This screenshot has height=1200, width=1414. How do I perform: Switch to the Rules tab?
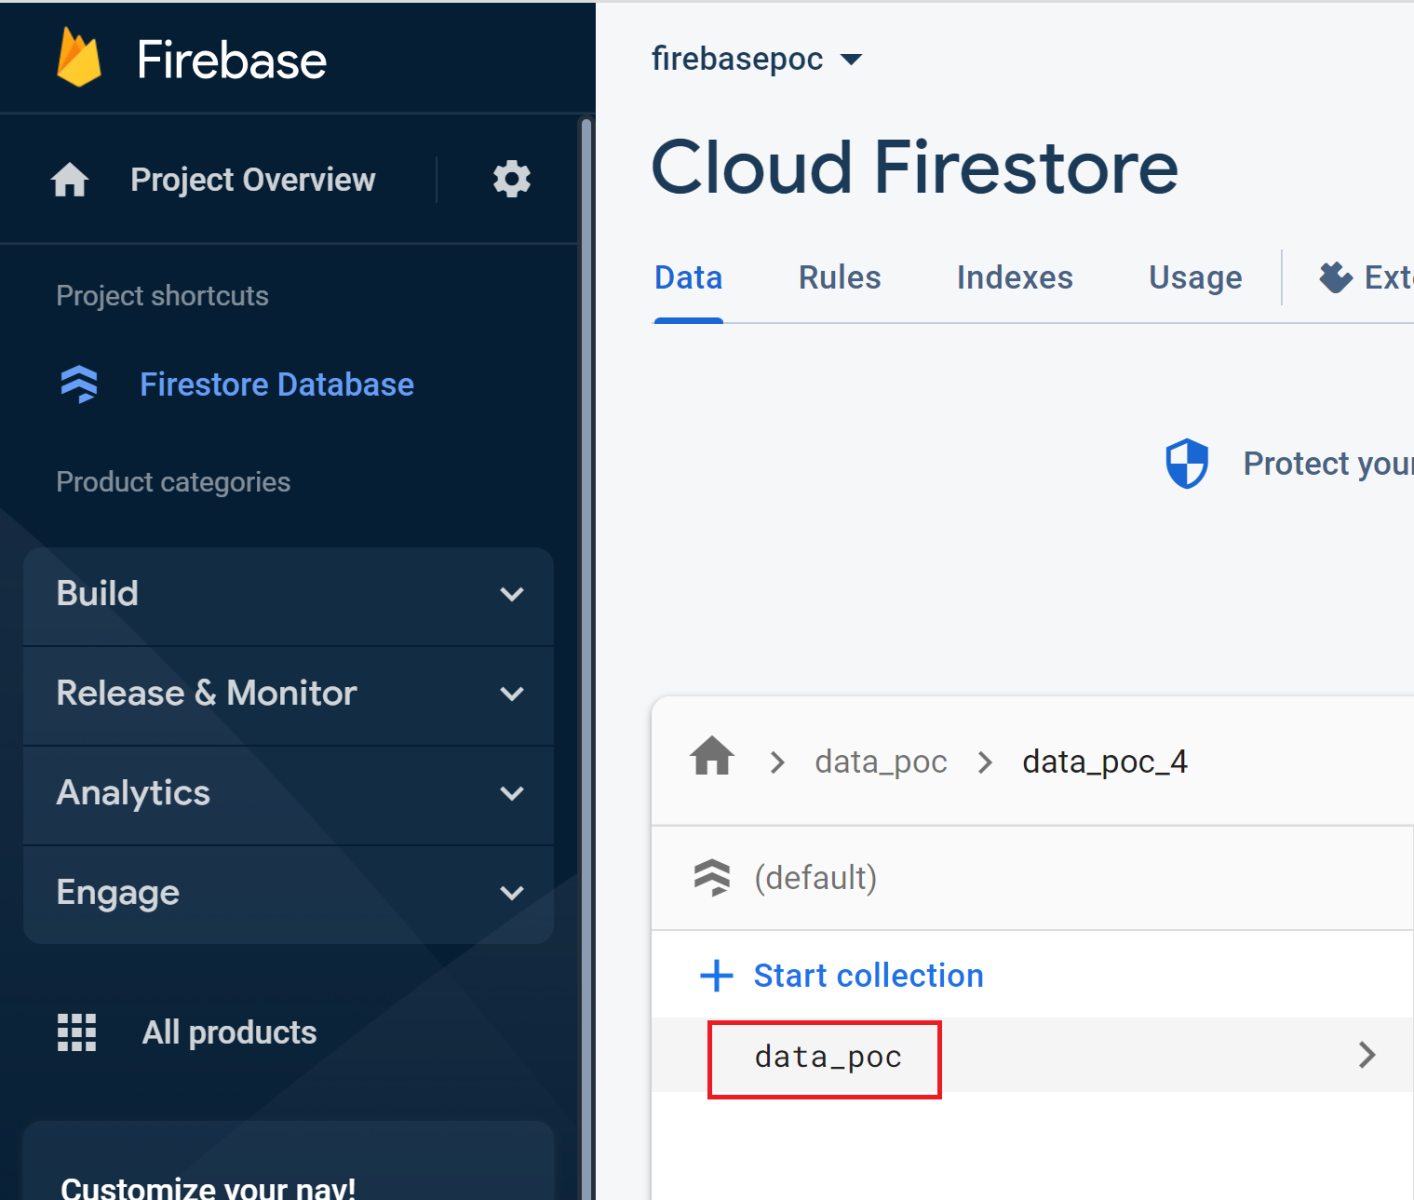click(839, 278)
